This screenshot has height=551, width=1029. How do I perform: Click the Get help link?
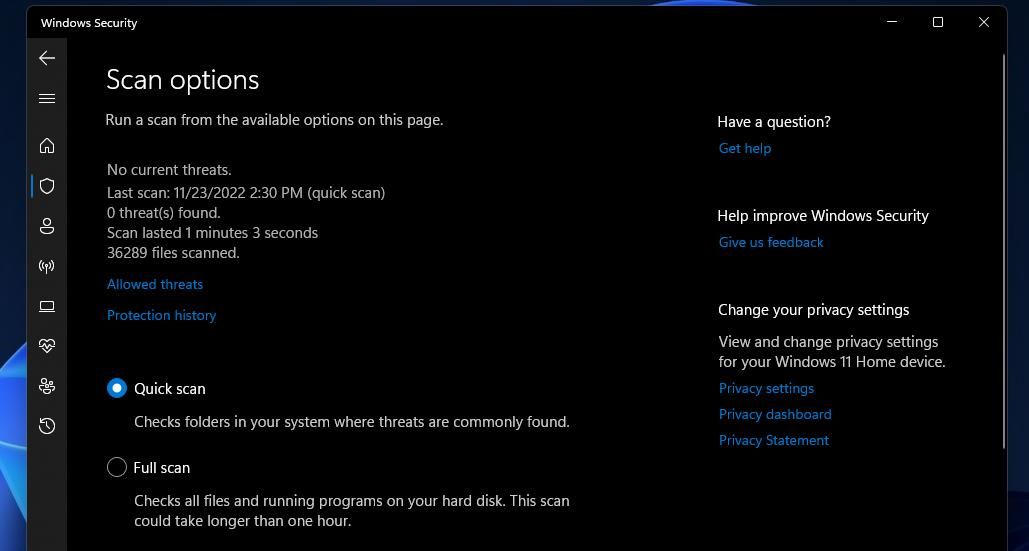pyautogui.click(x=745, y=148)
